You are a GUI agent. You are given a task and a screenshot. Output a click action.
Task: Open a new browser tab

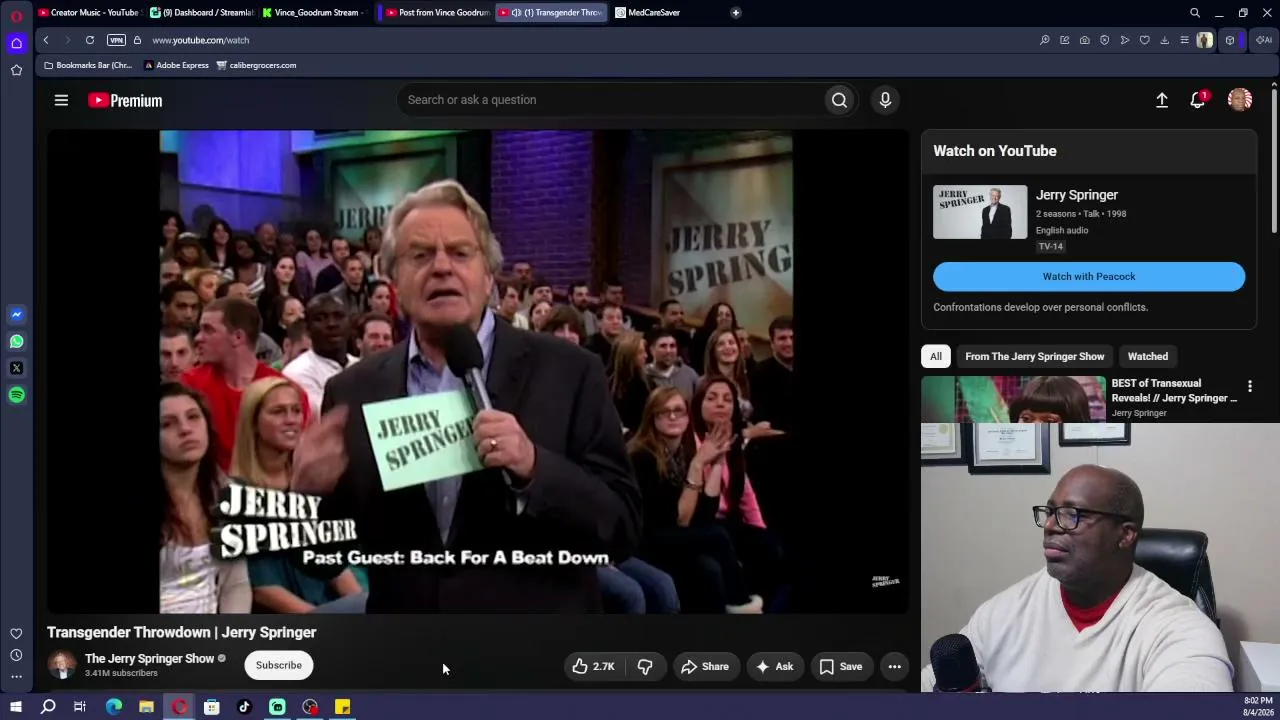(736, 12)
